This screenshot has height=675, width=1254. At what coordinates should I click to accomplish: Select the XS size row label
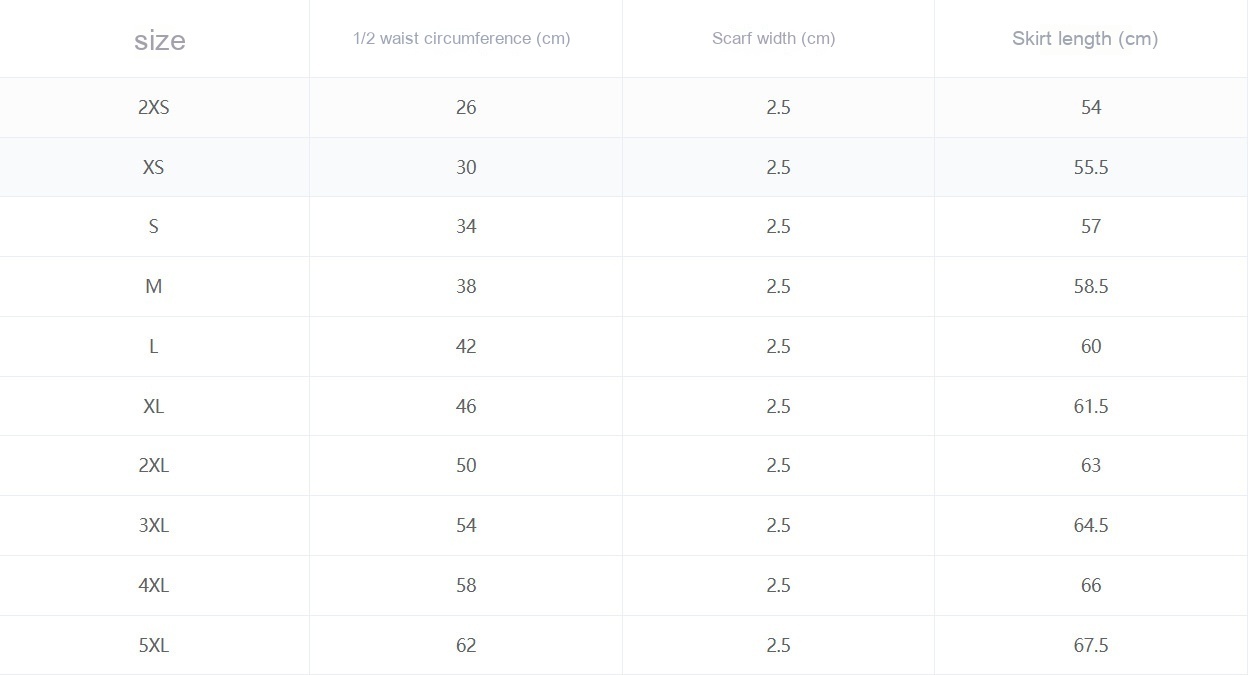click(x=154, y=167)
